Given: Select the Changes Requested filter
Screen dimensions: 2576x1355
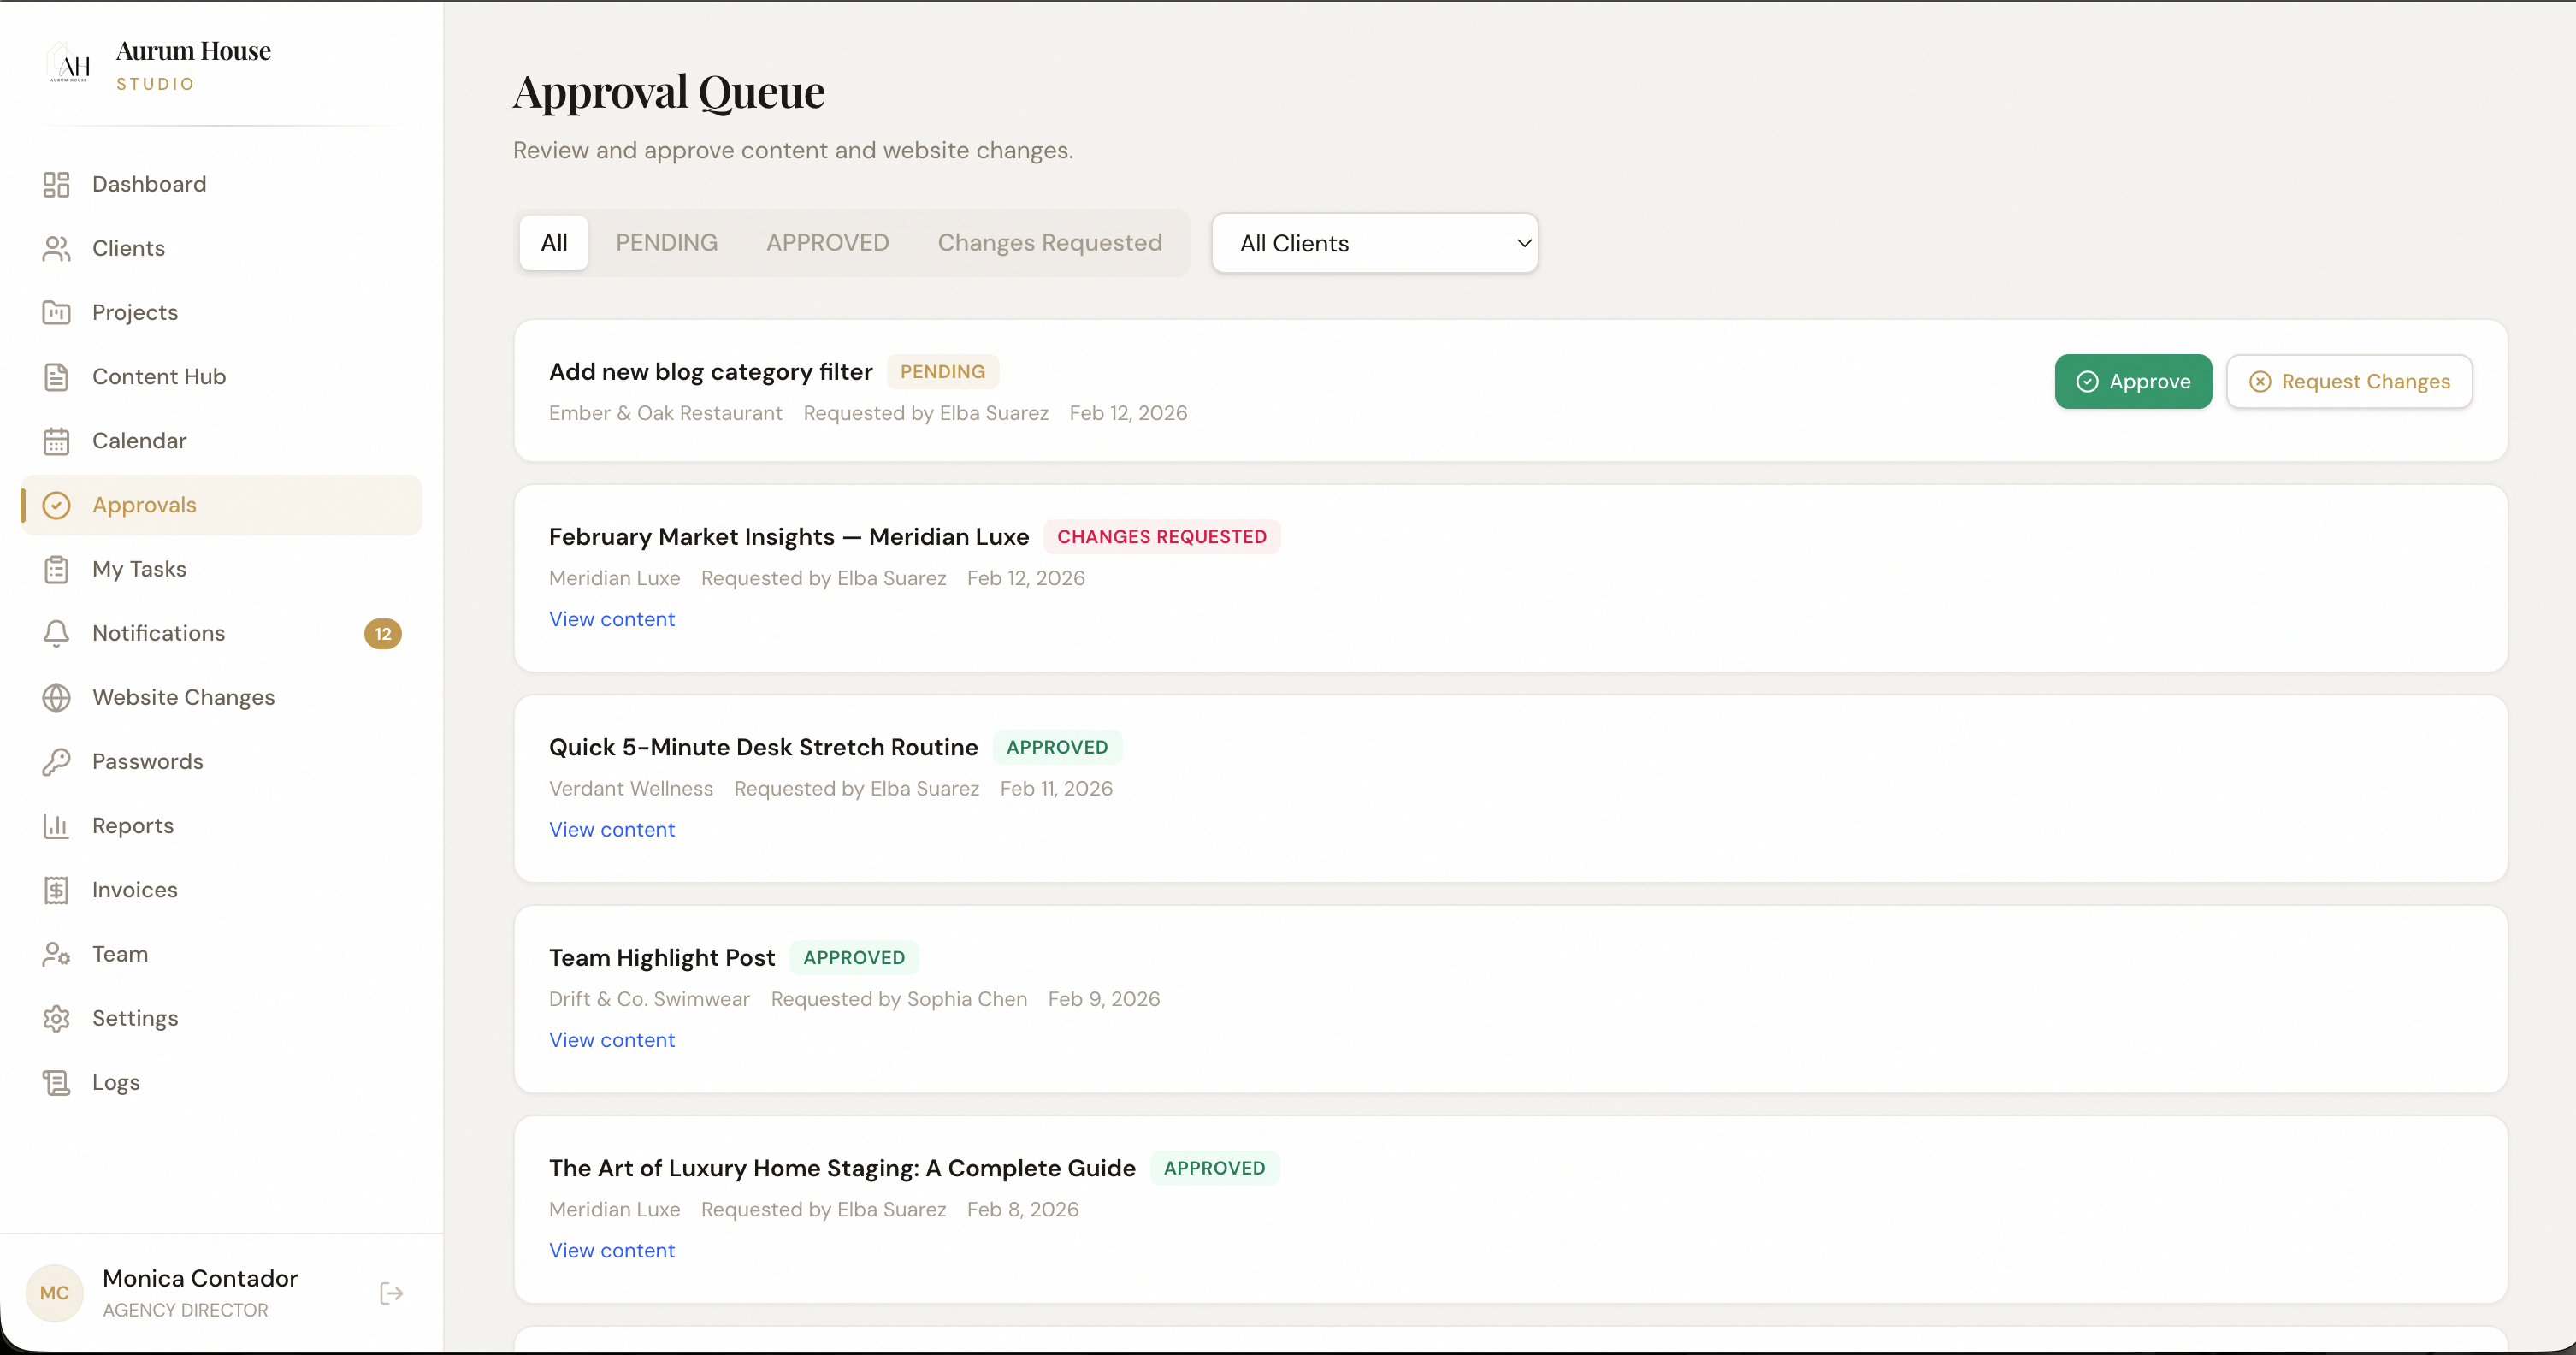Looking at the screenshot, I should pos(1050,242).
